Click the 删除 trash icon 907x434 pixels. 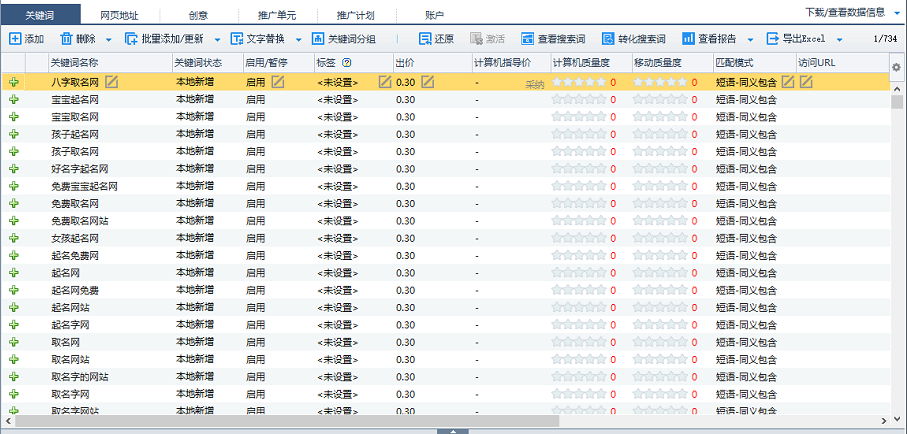click(67, 39)
